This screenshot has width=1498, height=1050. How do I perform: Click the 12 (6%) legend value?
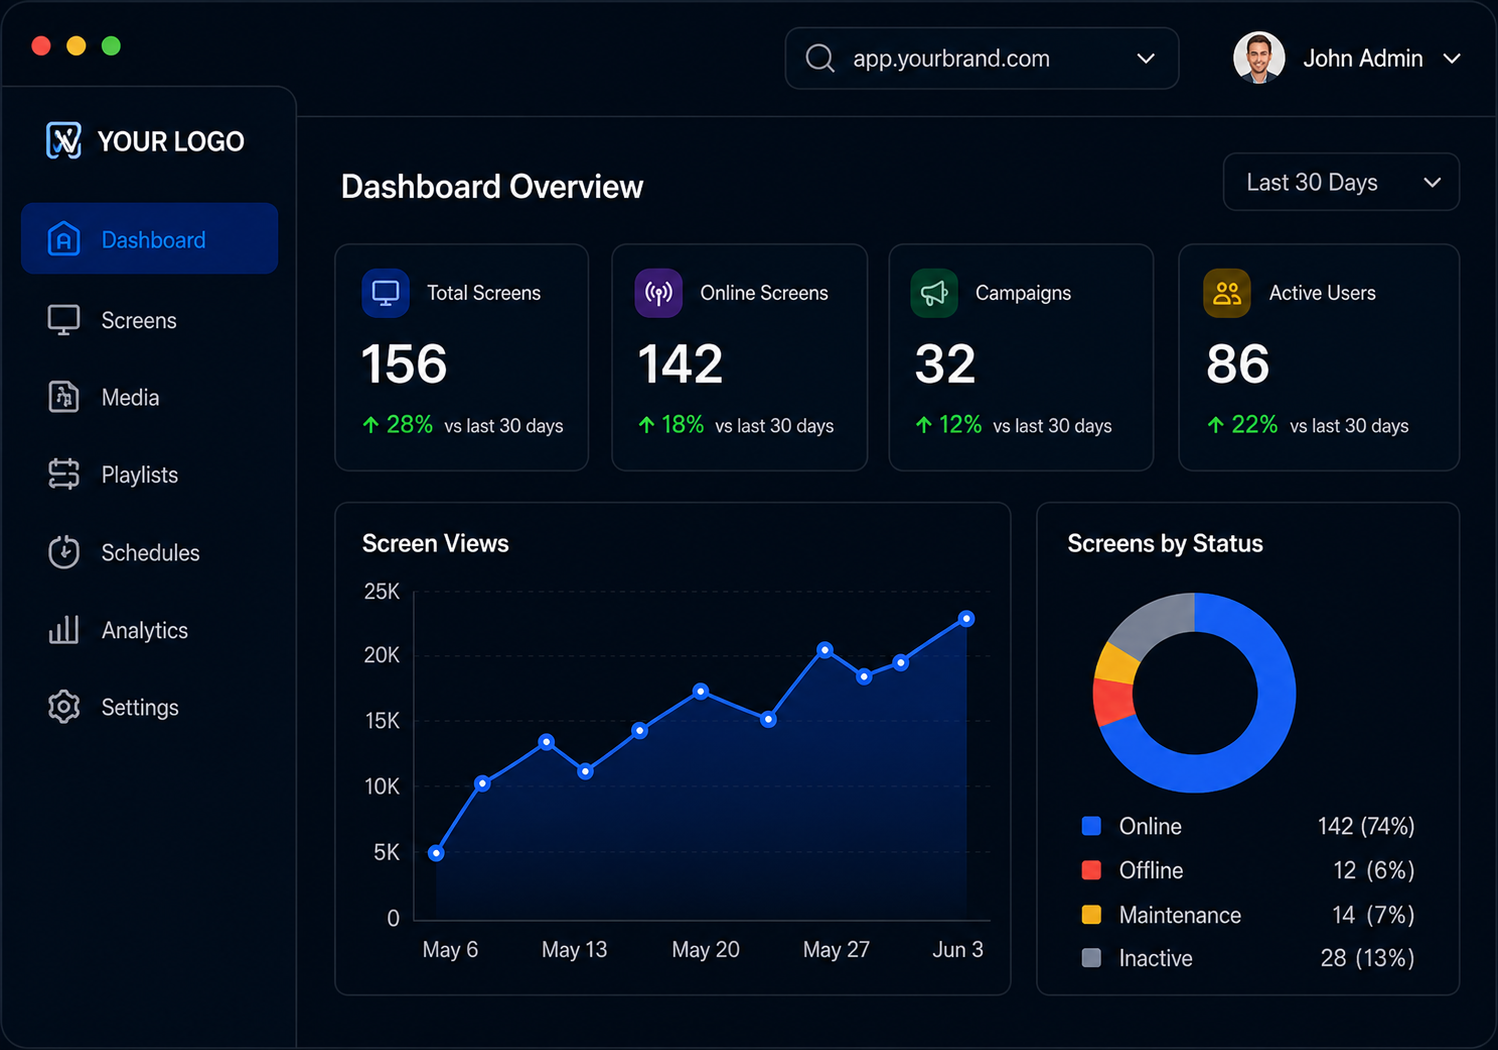(1374, 870)
